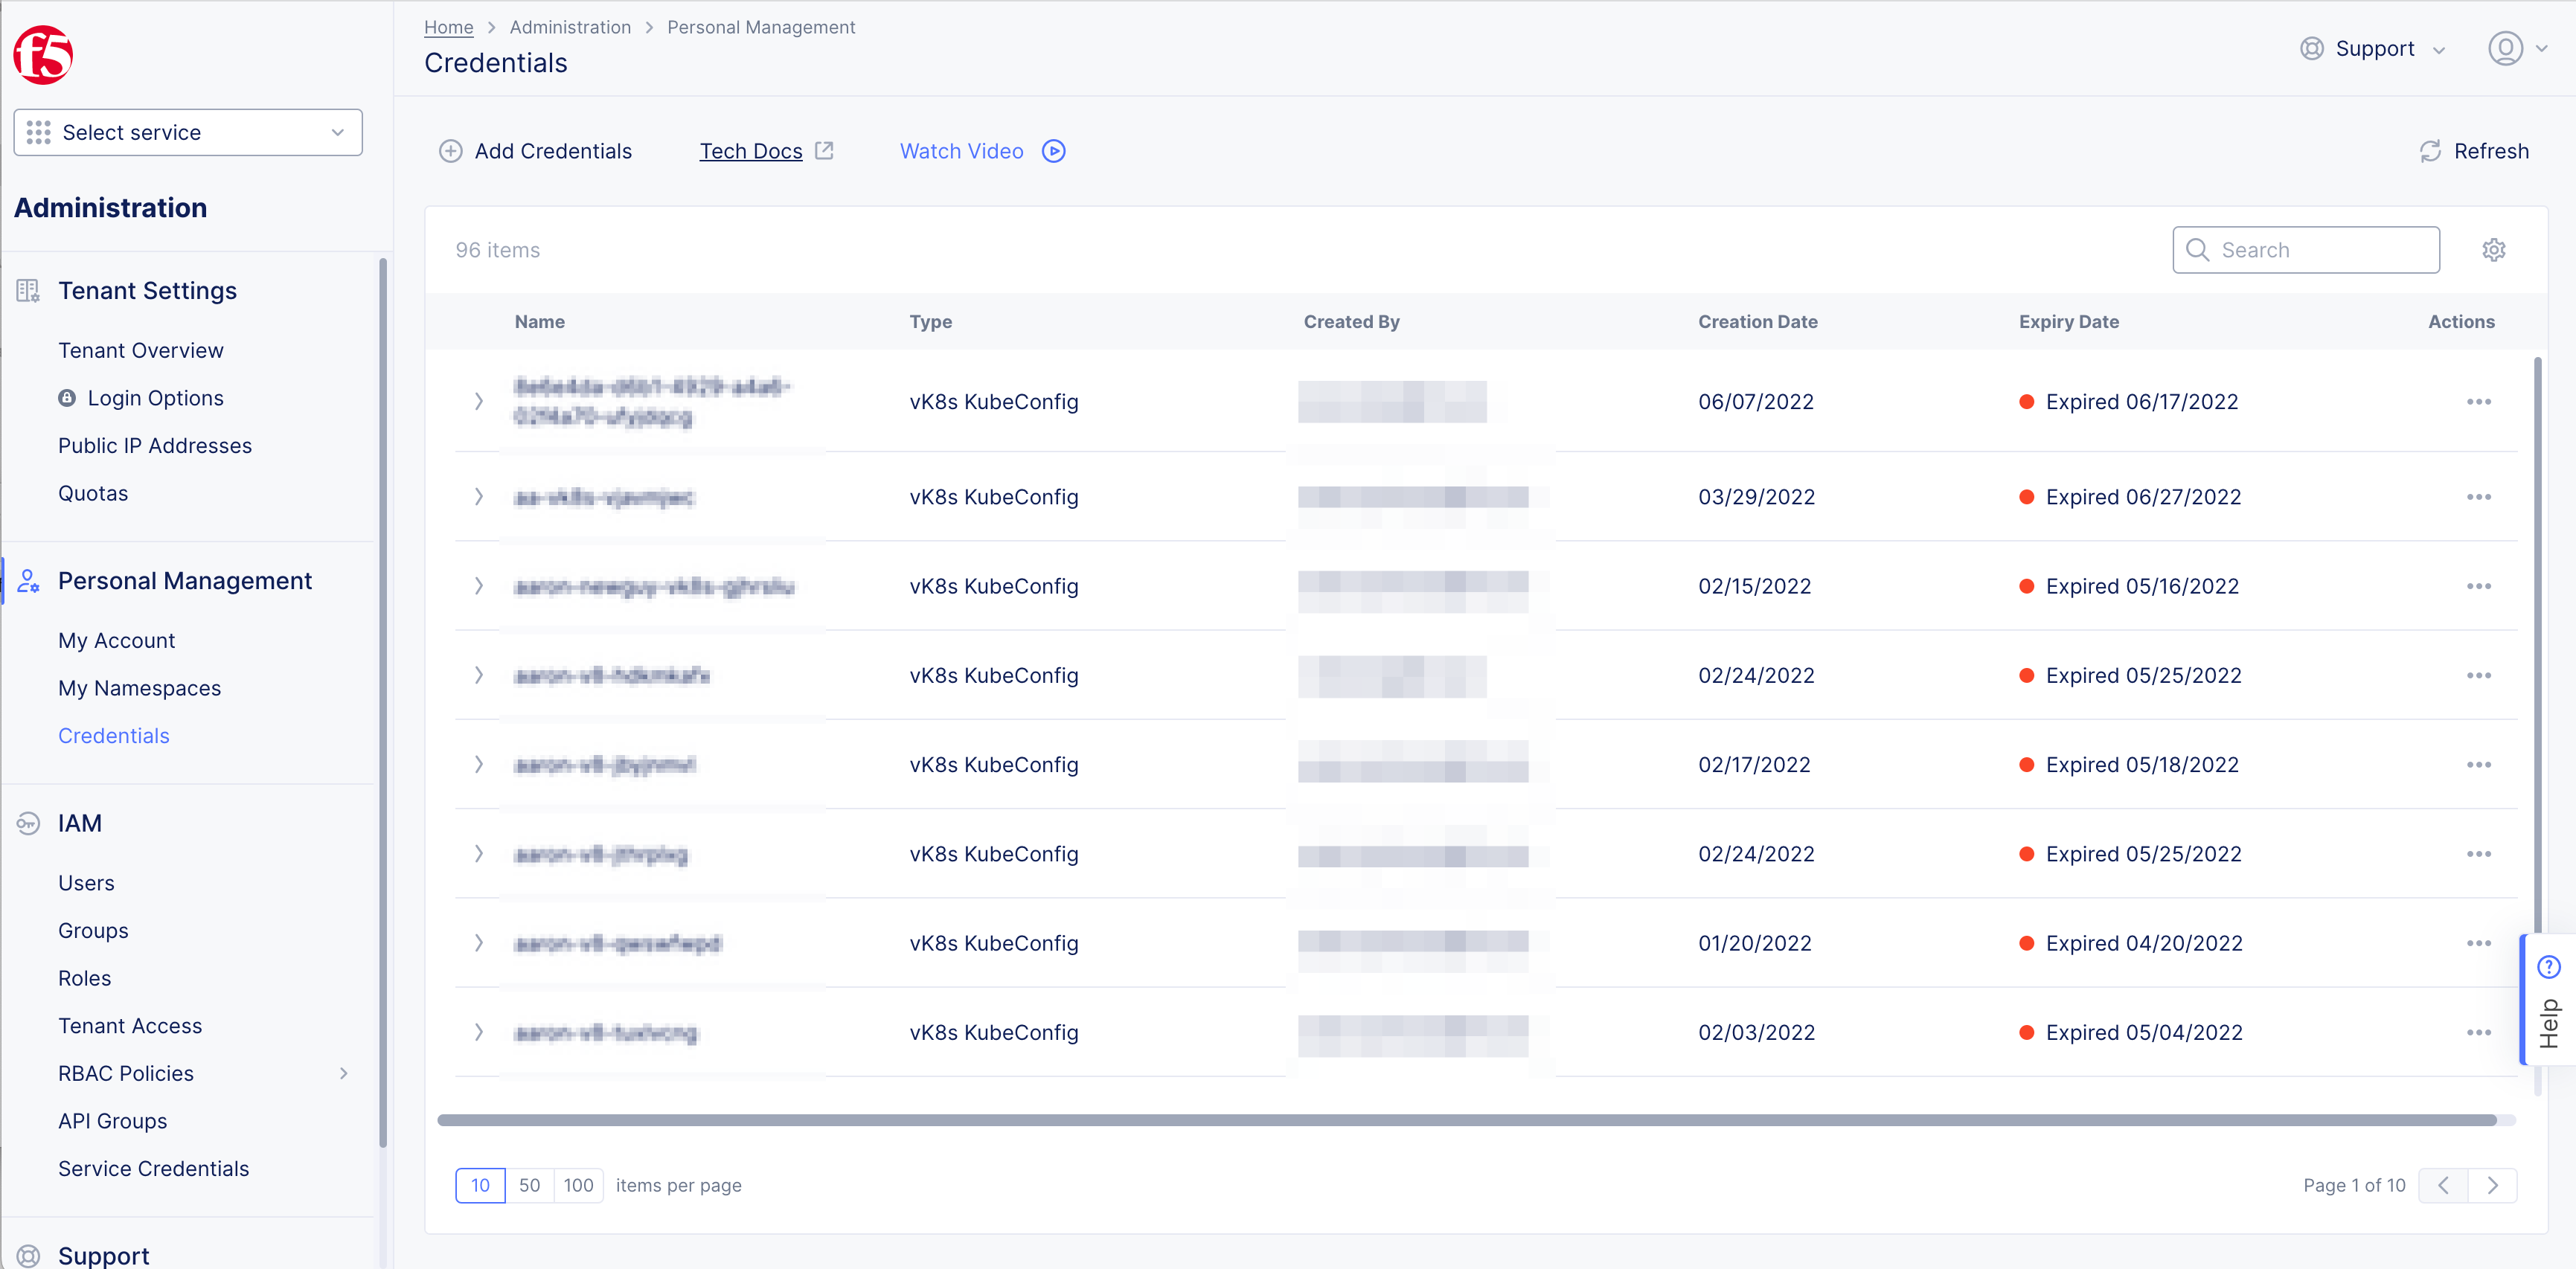Open the Help side panel icon
2576x1269 pixels.
(x=2548, y=967)
